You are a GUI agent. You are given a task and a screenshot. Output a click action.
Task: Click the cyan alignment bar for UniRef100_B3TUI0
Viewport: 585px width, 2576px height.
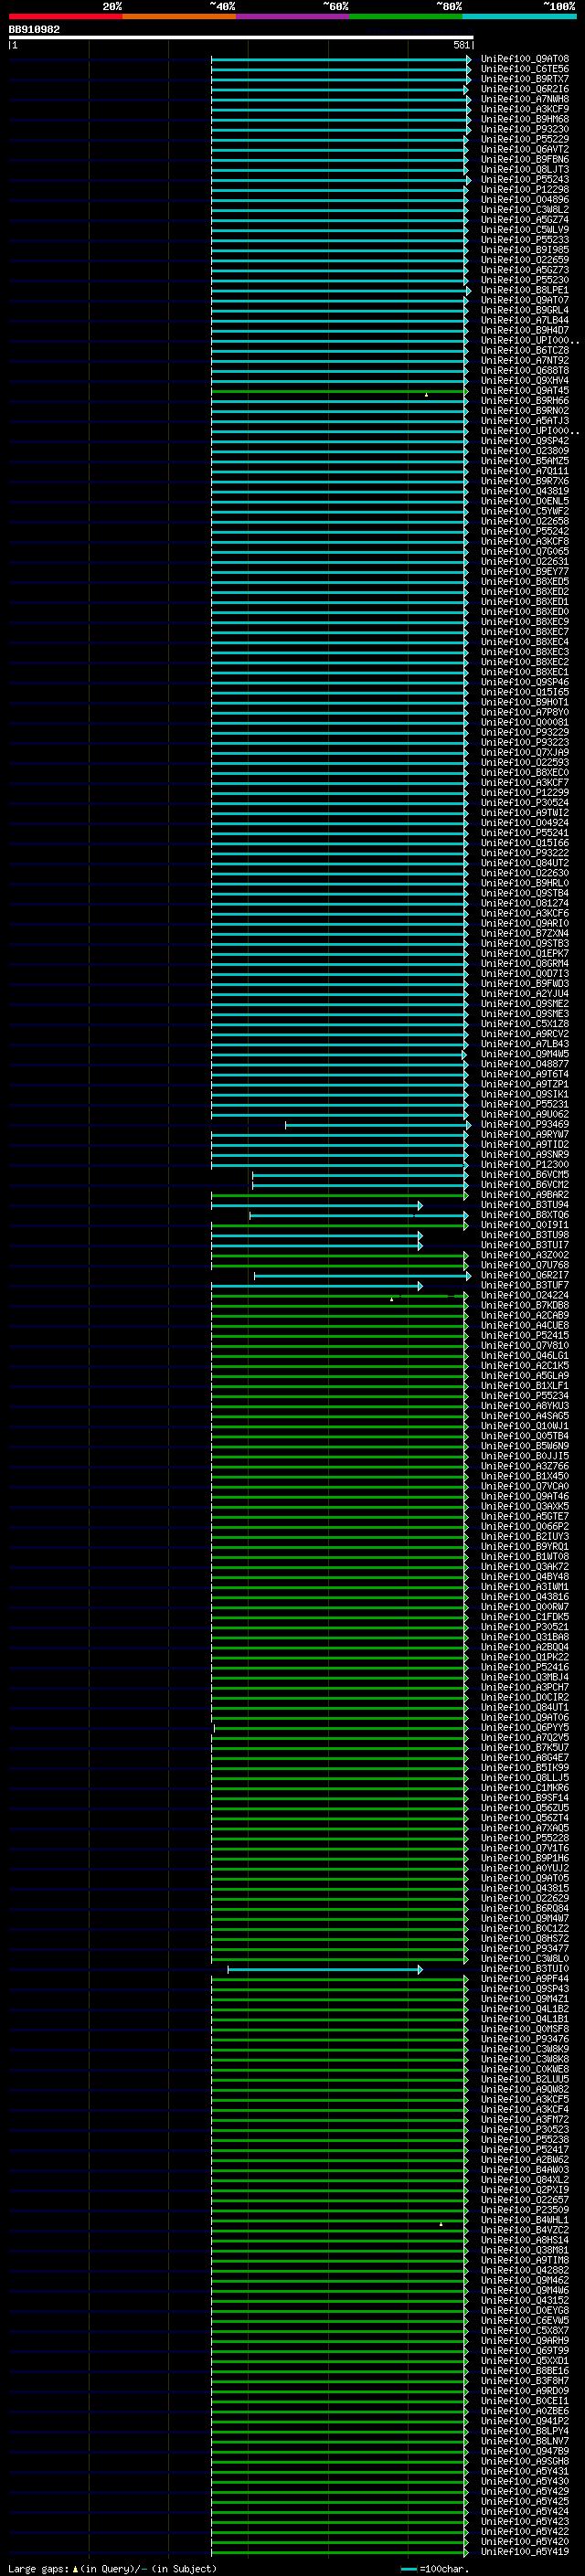click(325, 1970)
